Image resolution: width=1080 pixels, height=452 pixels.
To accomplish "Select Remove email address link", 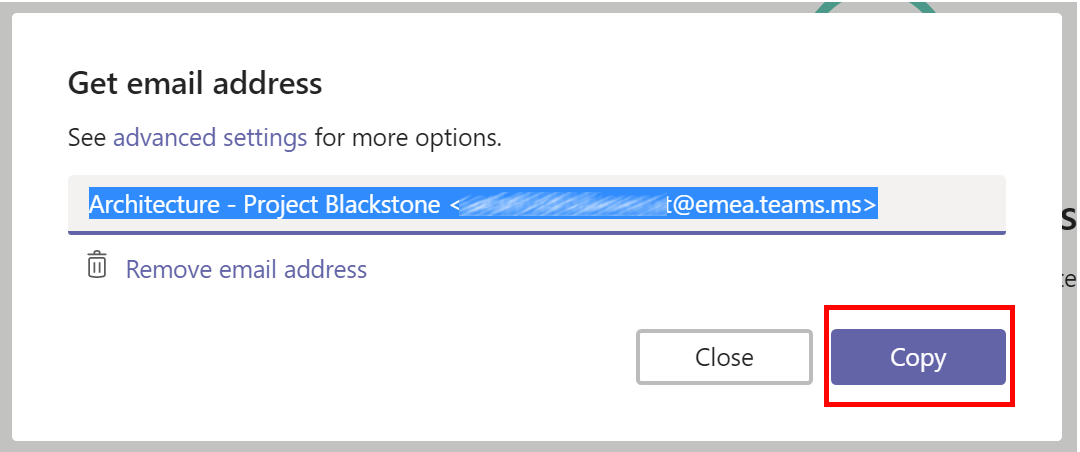I will 246,269.
